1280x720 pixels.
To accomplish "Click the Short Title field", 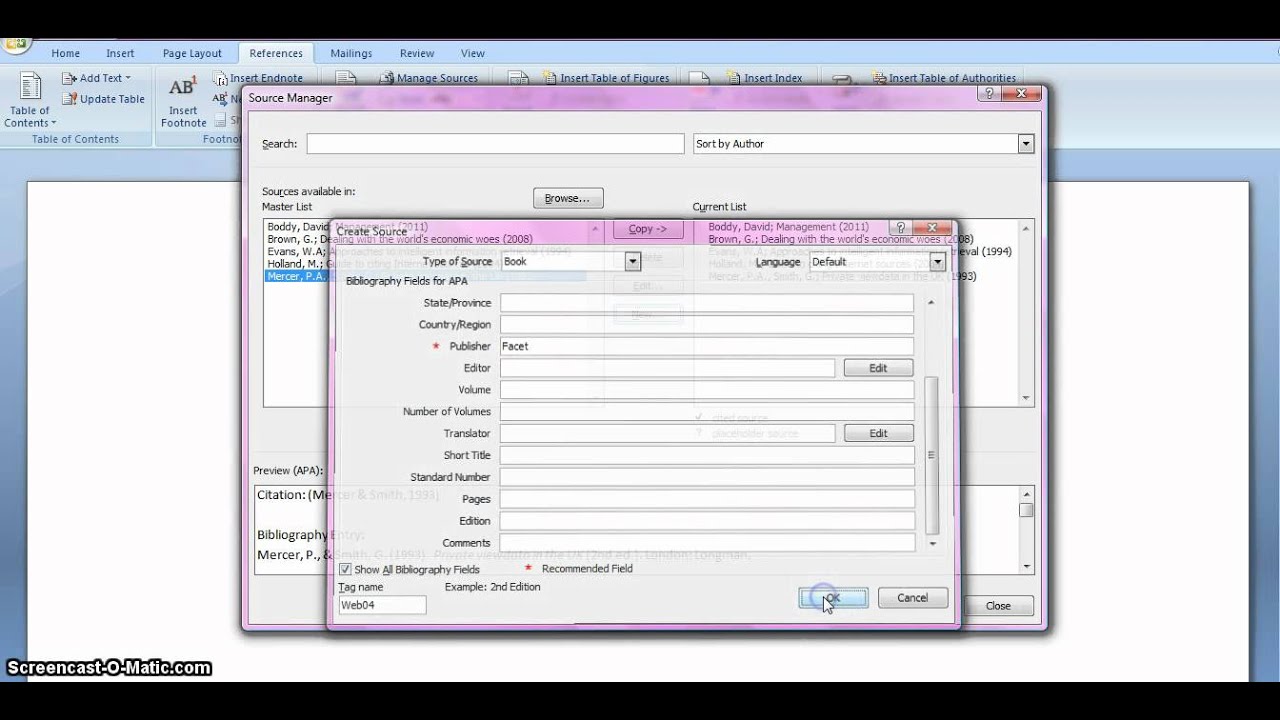I will pos(707,455).
